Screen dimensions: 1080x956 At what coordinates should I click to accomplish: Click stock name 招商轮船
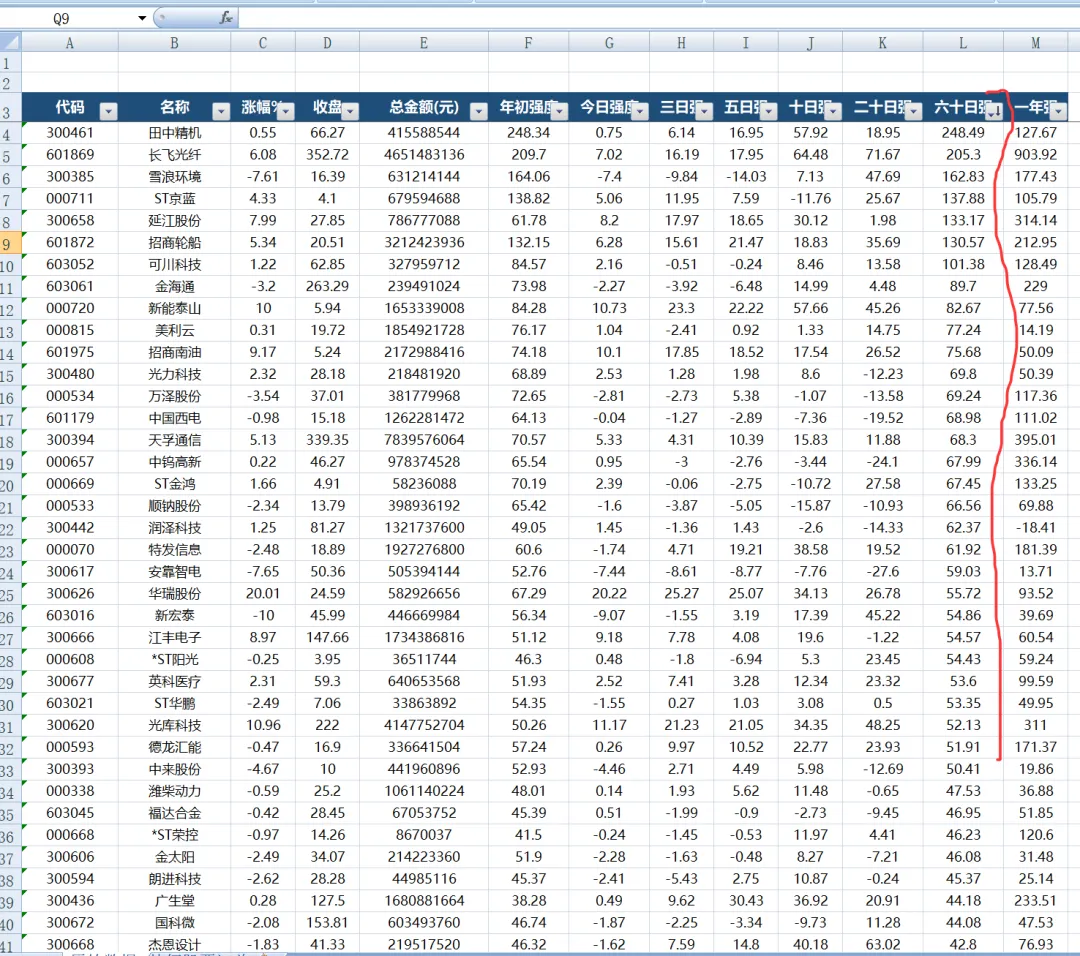(174, 242)
